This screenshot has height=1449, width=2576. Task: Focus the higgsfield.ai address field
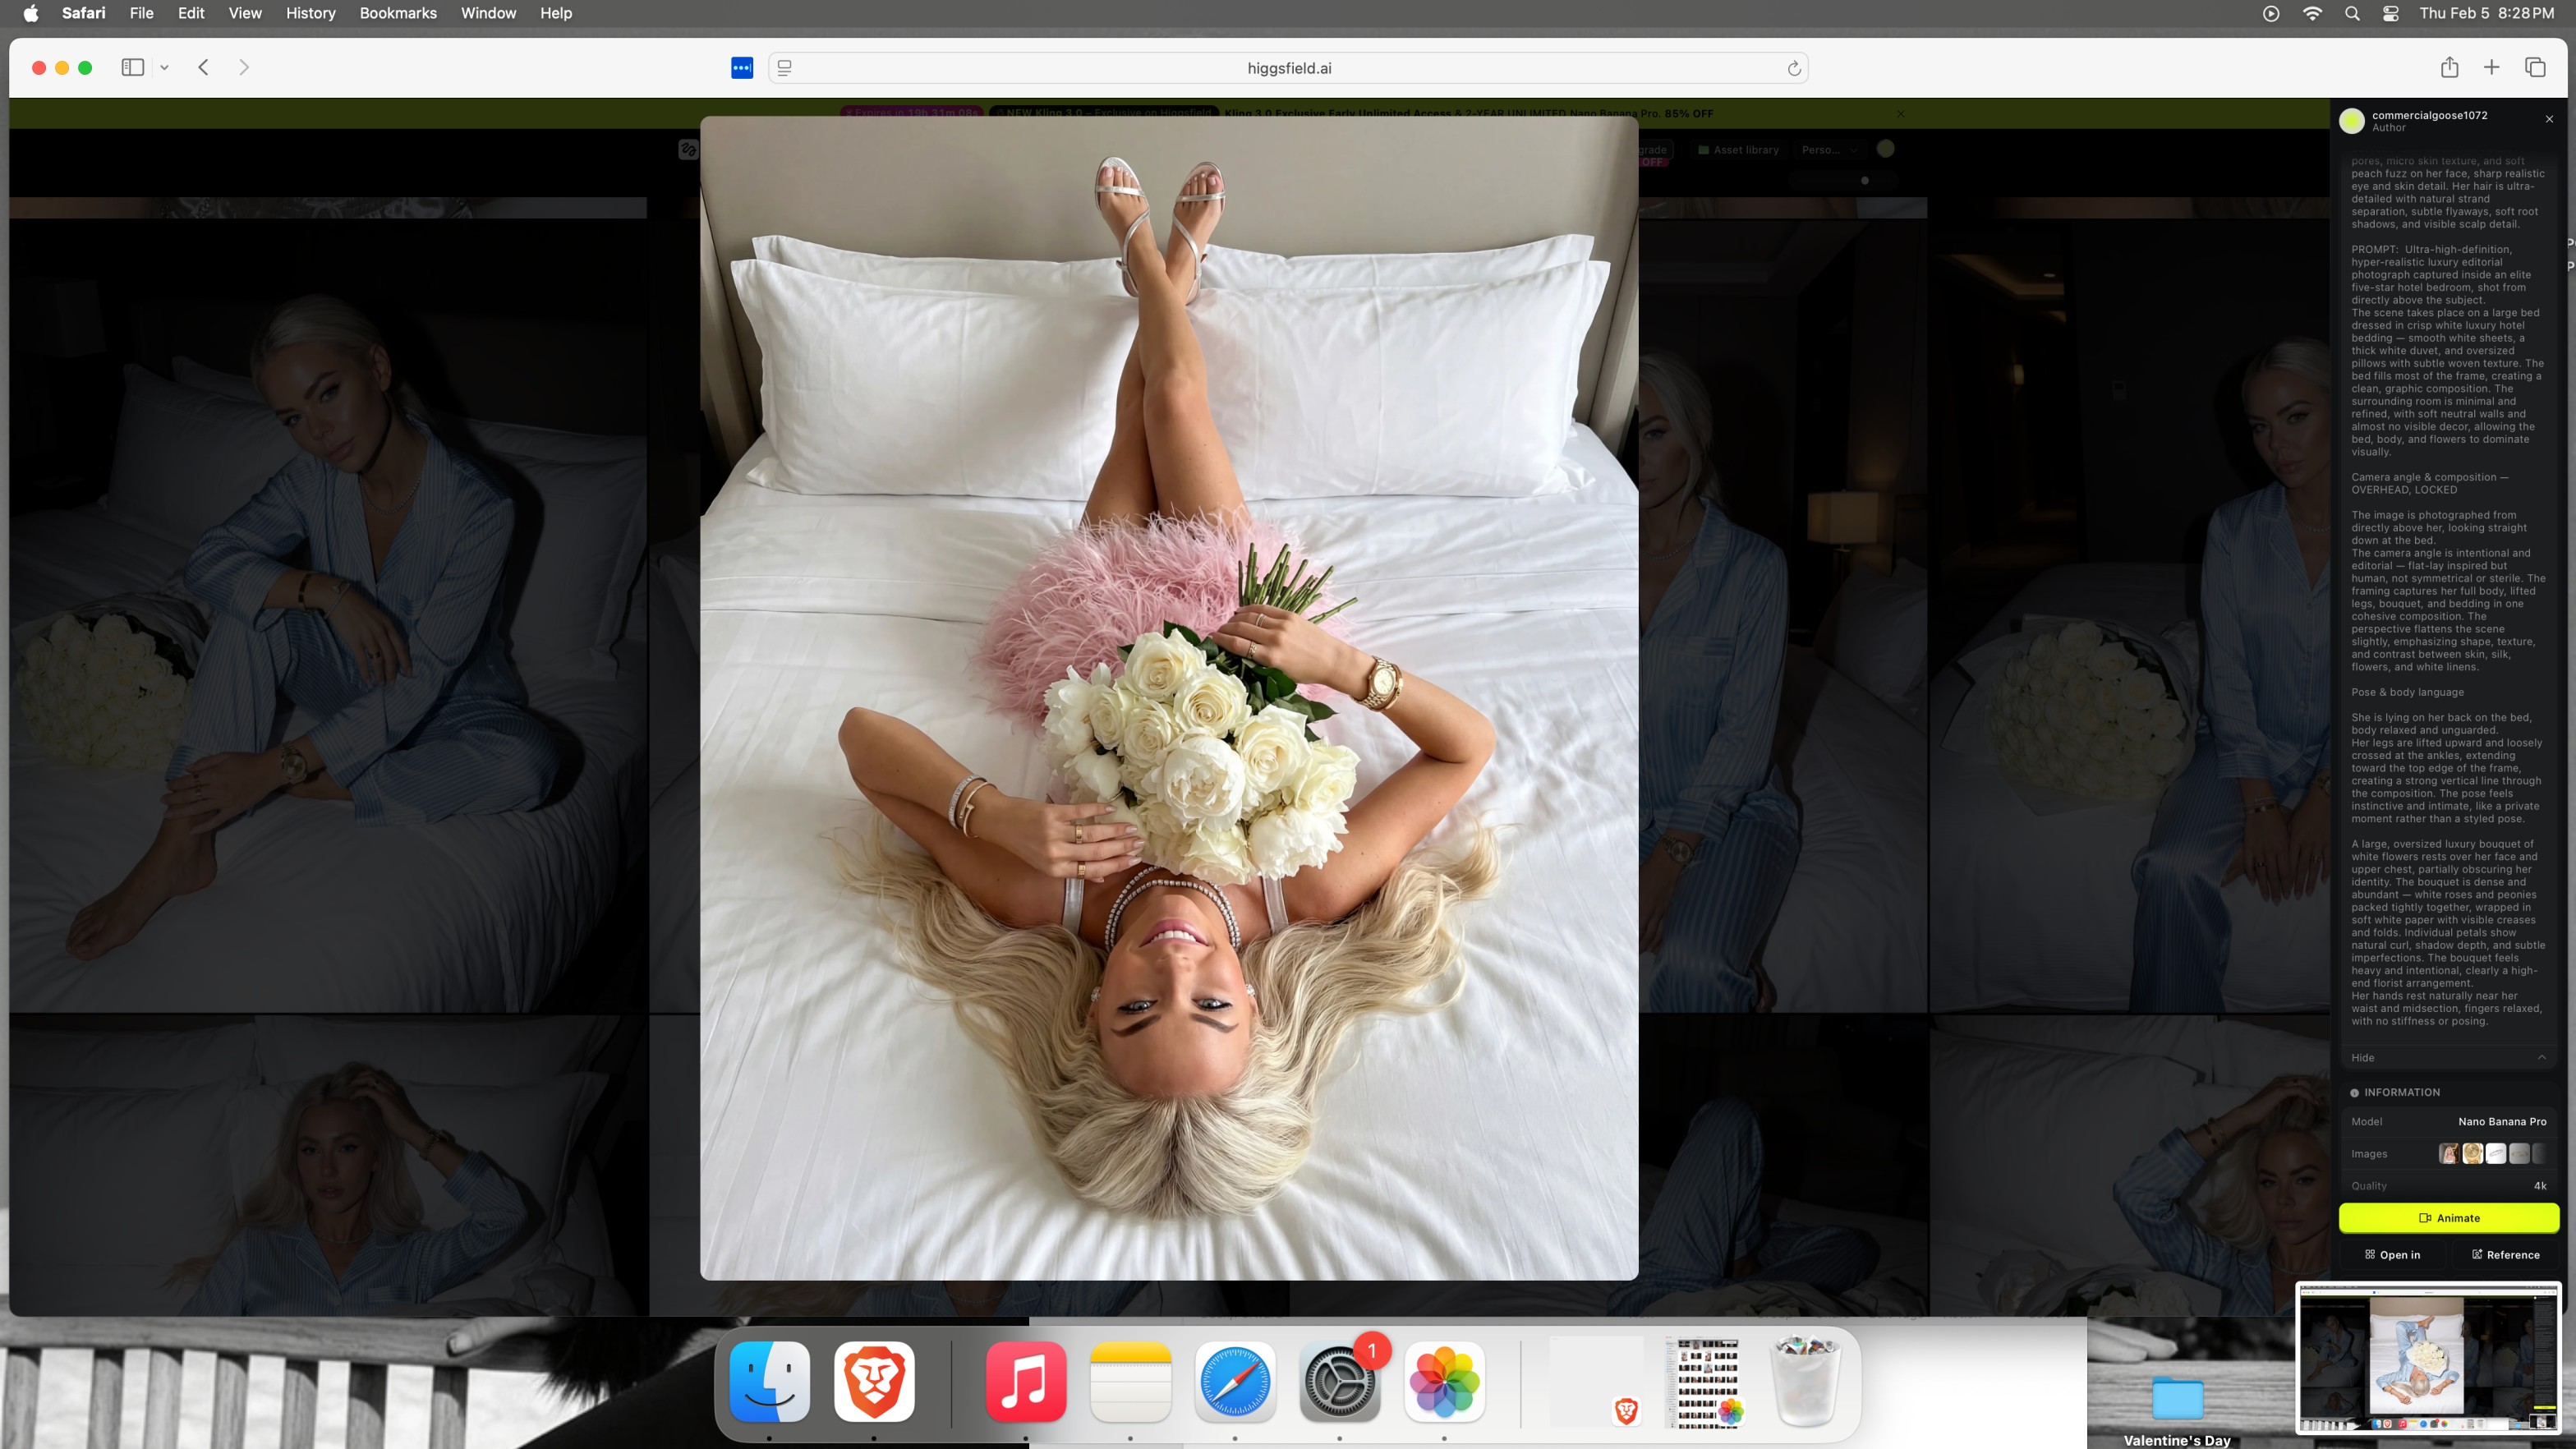coord(1288,68)
